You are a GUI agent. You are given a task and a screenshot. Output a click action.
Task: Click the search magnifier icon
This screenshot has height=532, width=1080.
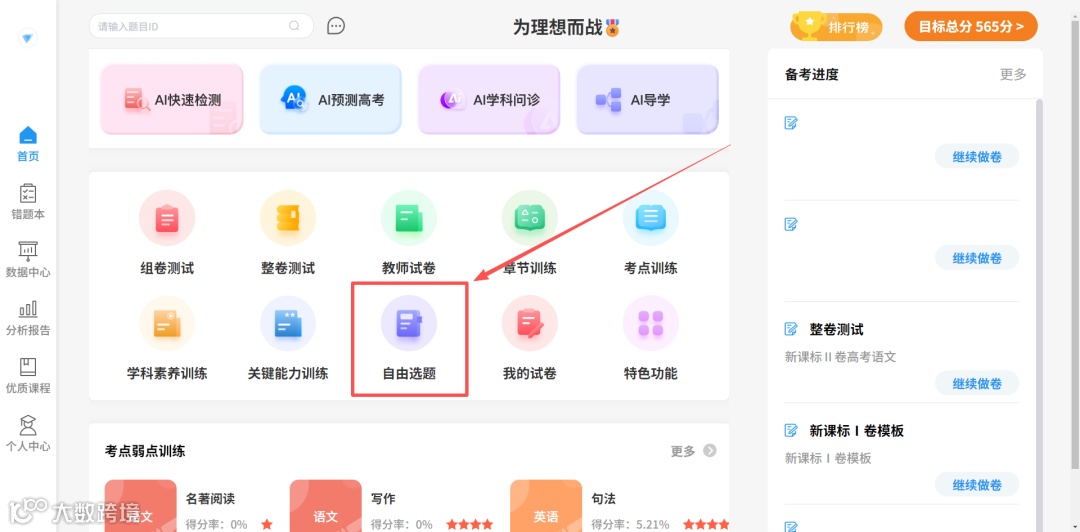point(294,26)
